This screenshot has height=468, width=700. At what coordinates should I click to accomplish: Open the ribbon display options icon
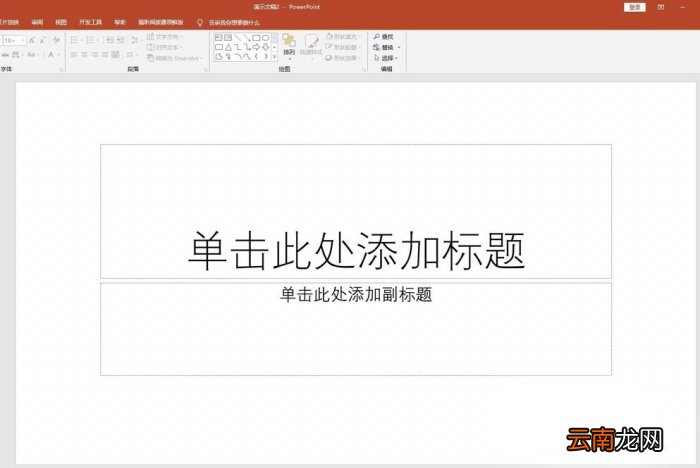(661, 7)
